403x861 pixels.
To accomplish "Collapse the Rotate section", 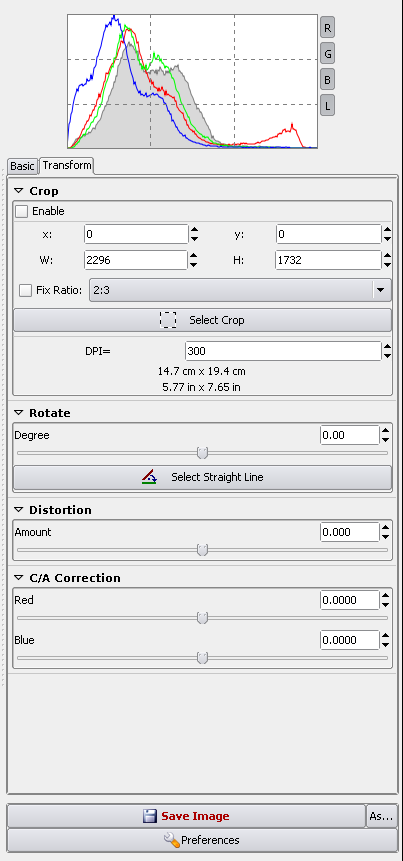I will [19, 413].
